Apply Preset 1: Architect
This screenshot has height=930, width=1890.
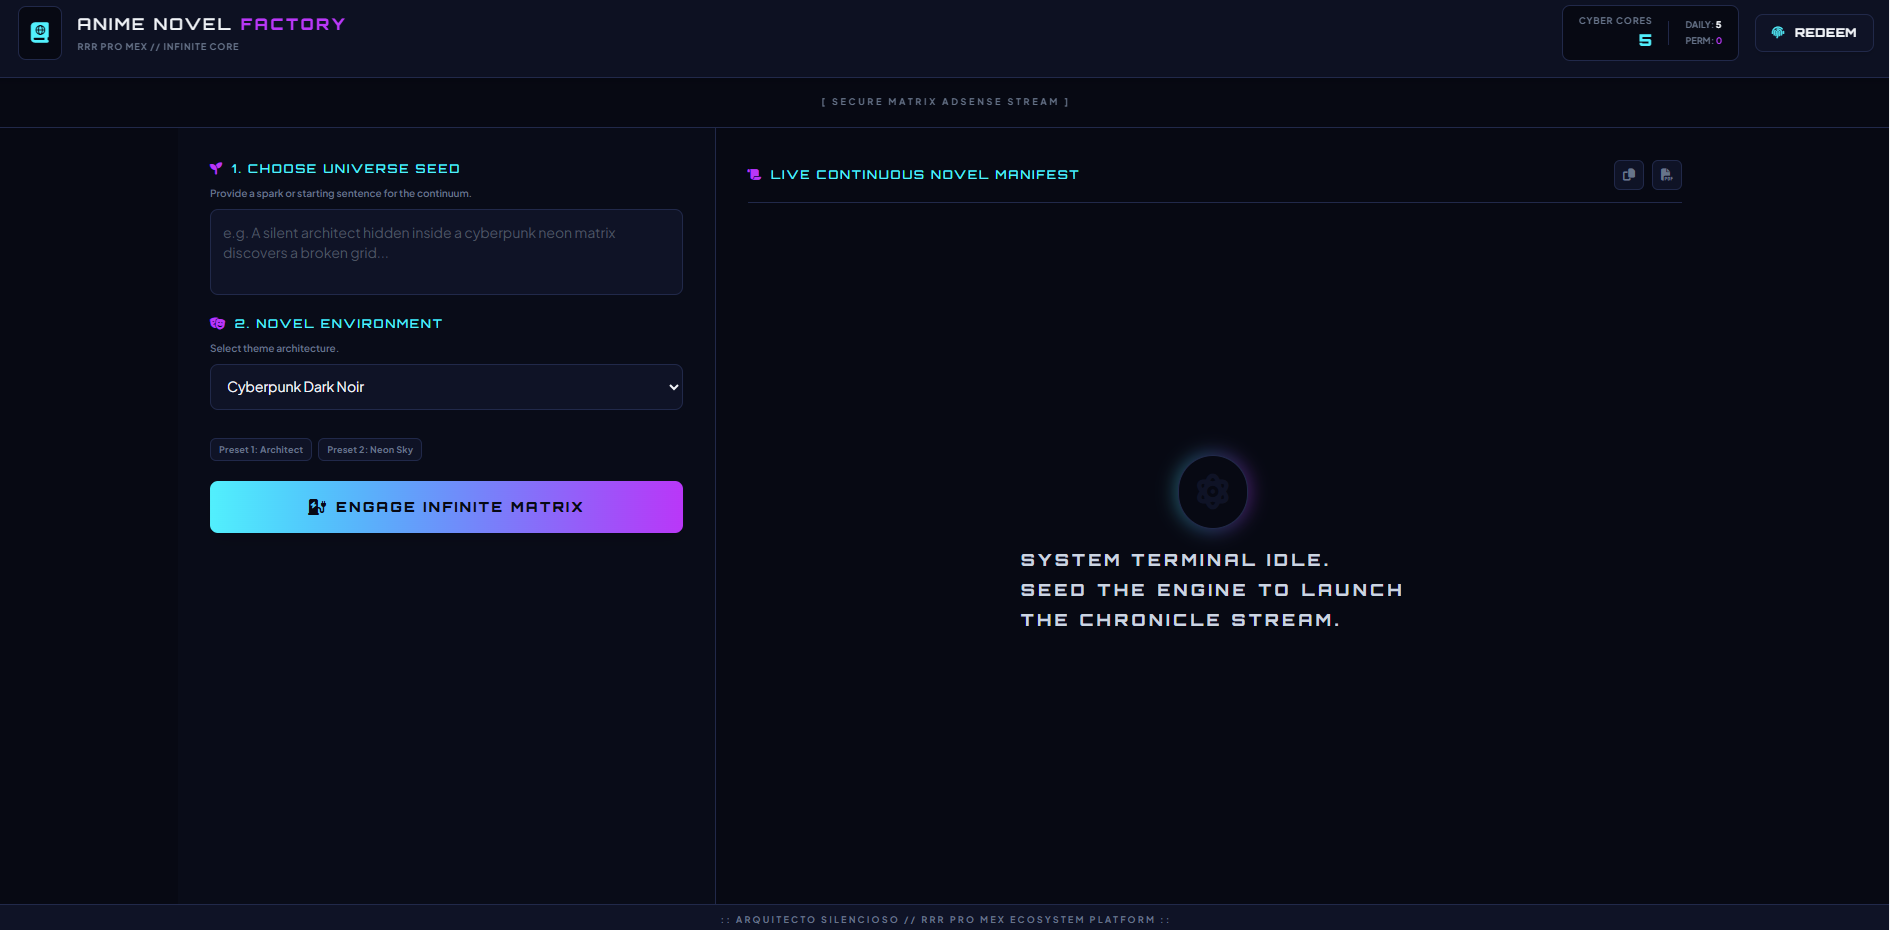(261, 450)
